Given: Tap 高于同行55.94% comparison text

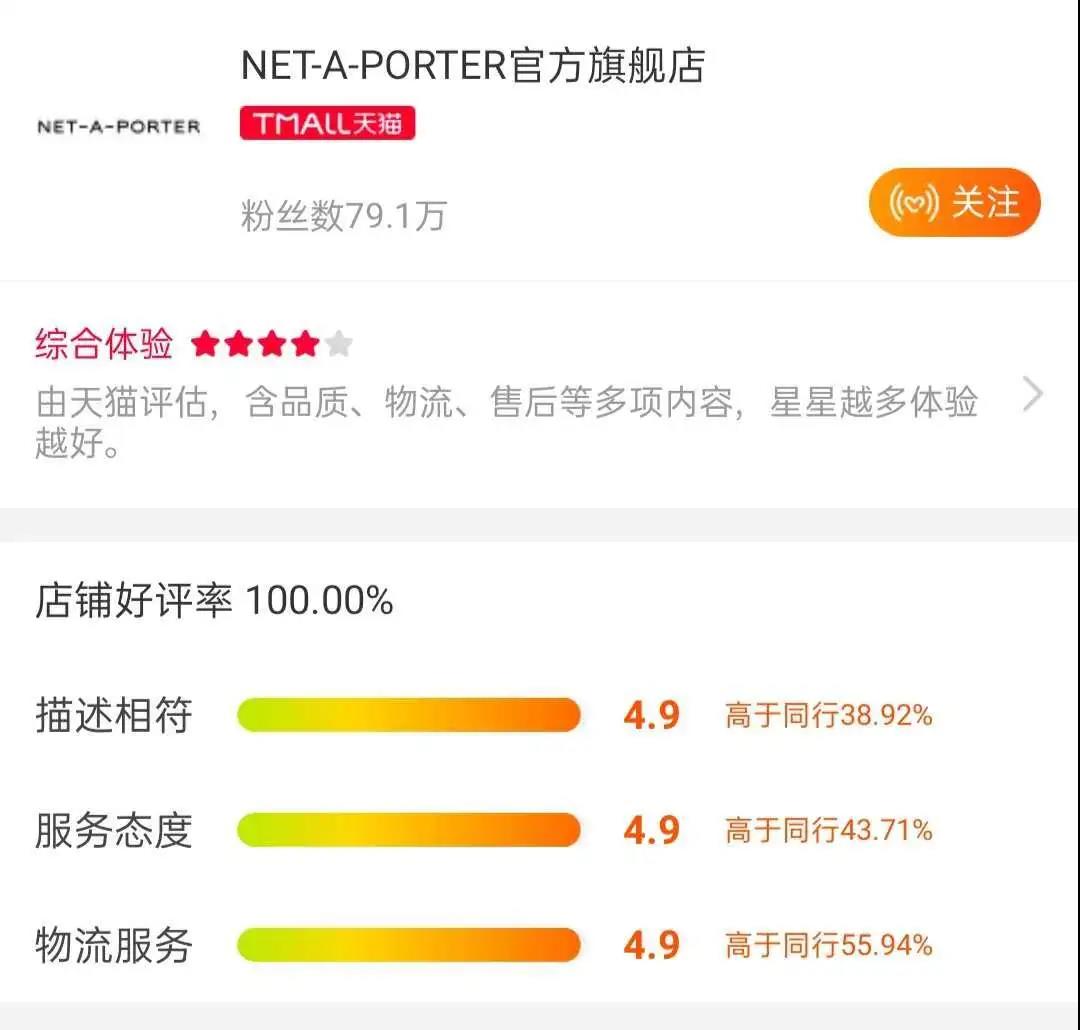Looking at the screenshot, I should 829,945.
